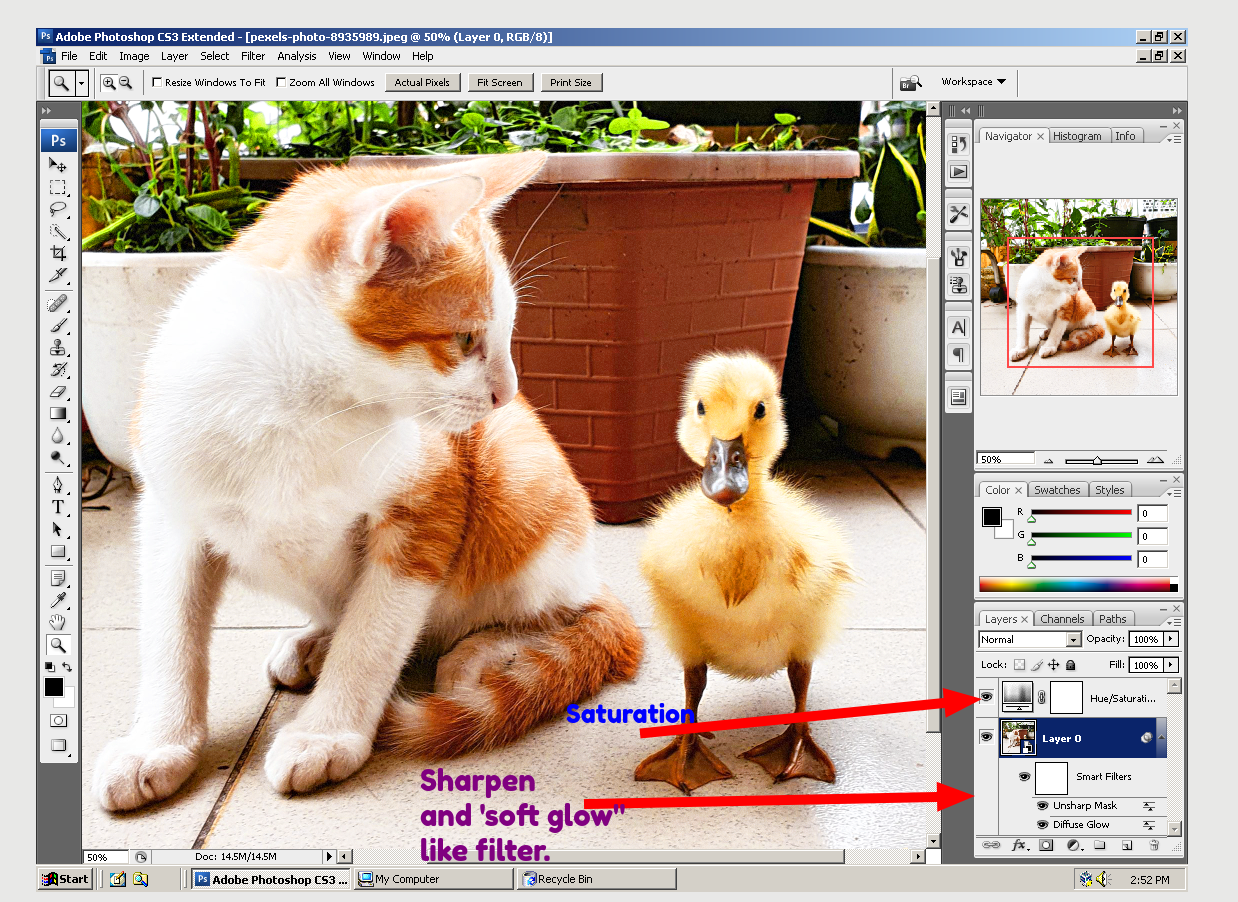Screen dimensions: 1238x902
Task: Open the Zoom tool preset picker arrow
Action: [x=81, y=83]
